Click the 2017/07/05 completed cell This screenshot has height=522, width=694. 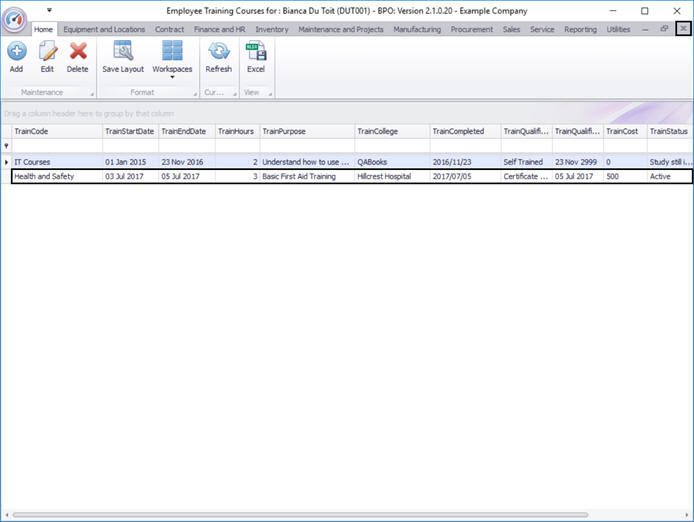(x=465, y=176)
